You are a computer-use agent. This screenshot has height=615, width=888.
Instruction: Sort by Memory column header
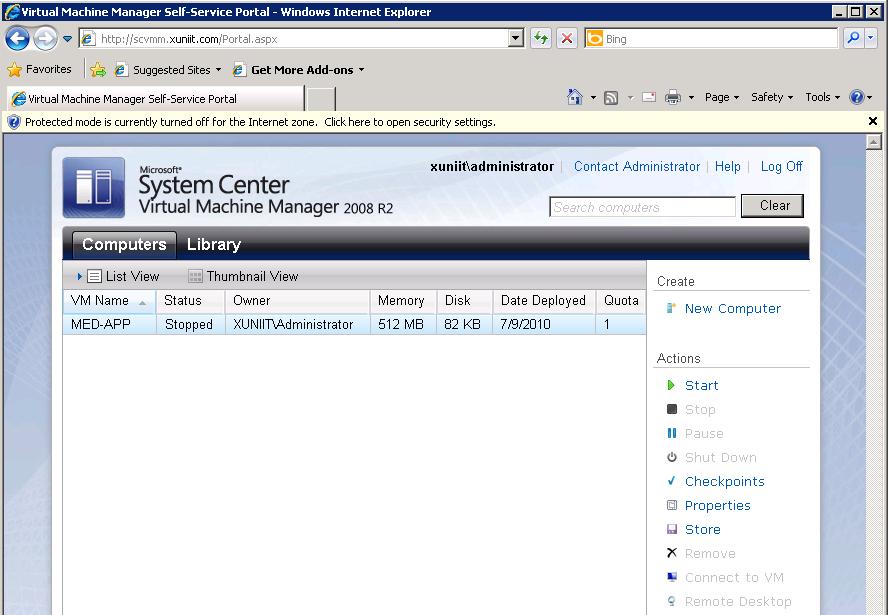click(403, 301)
